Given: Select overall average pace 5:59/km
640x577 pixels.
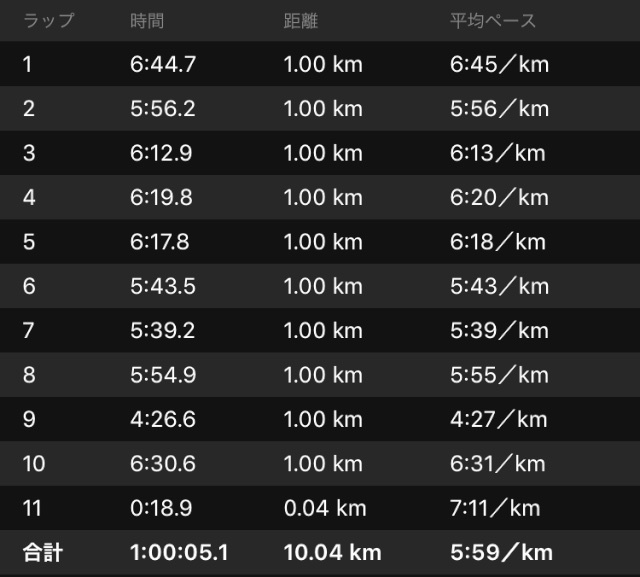Looking at the screenshot, I should (502, 553).
